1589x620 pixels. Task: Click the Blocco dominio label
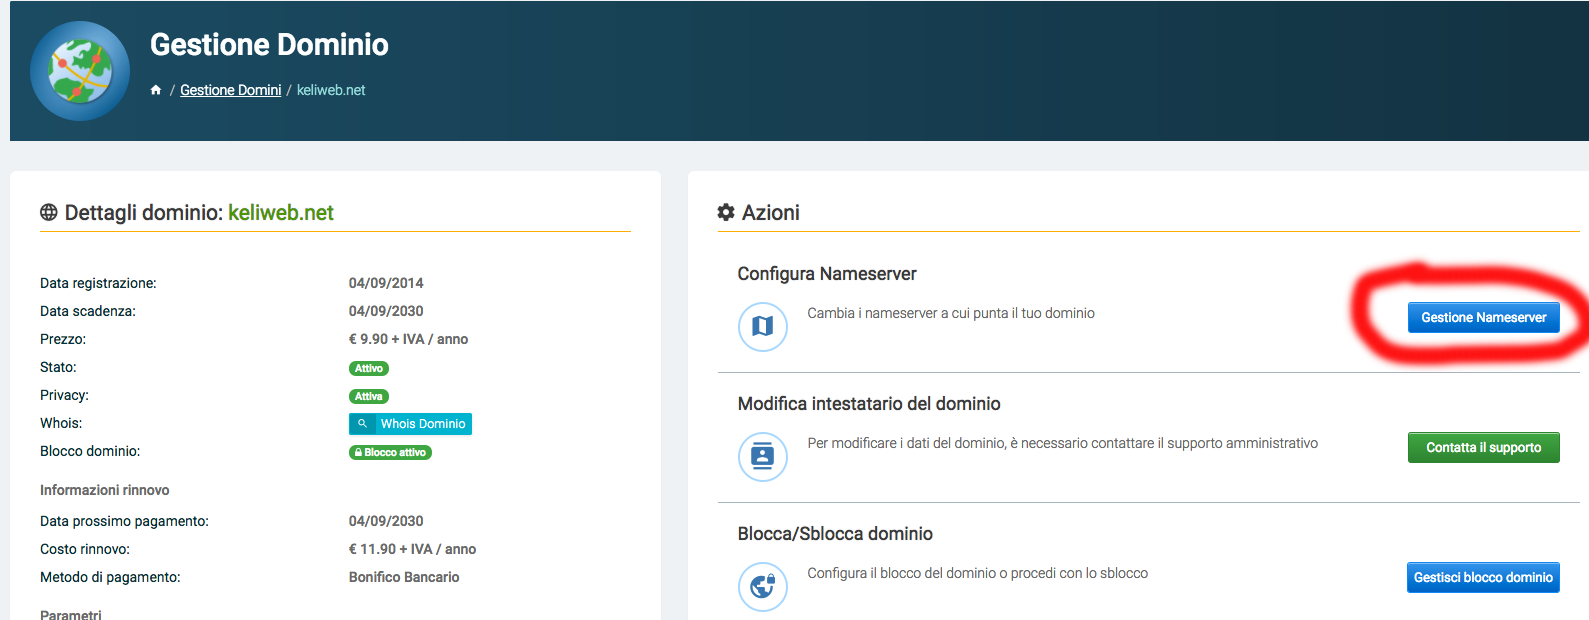(90, 451)
